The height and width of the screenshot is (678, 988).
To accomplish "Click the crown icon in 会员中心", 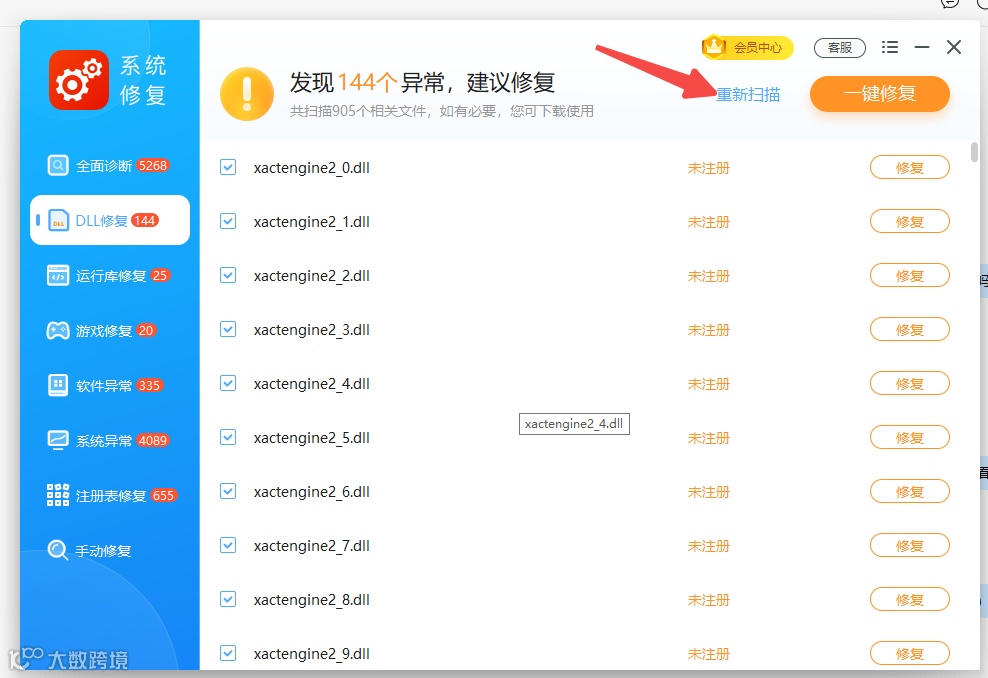I will 715,46.
